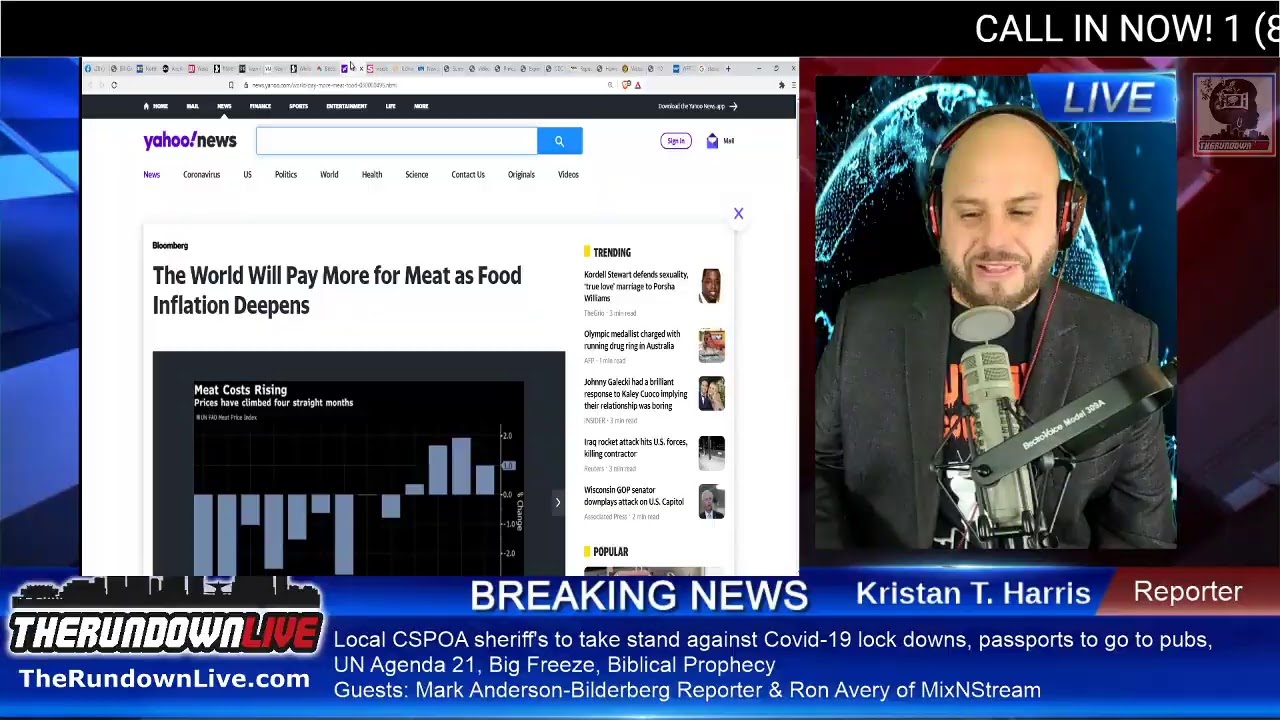
Task: Reload the page with browser refresh icon
Action: 114,85
